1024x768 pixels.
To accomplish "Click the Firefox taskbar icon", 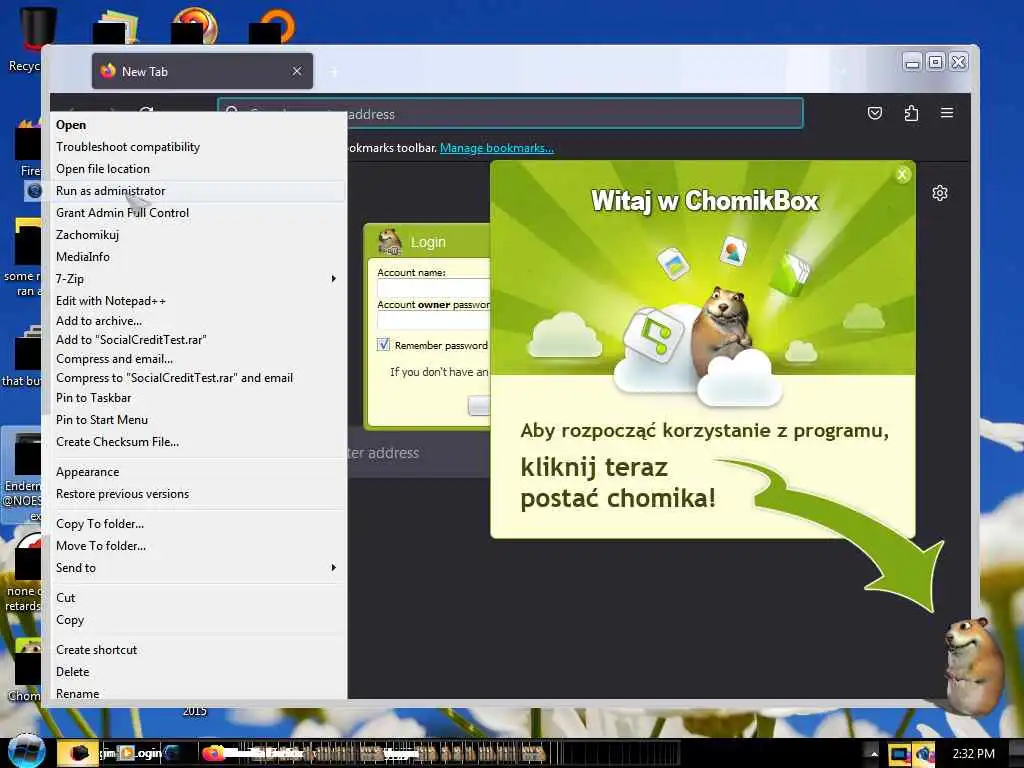I will click(212, 754).
